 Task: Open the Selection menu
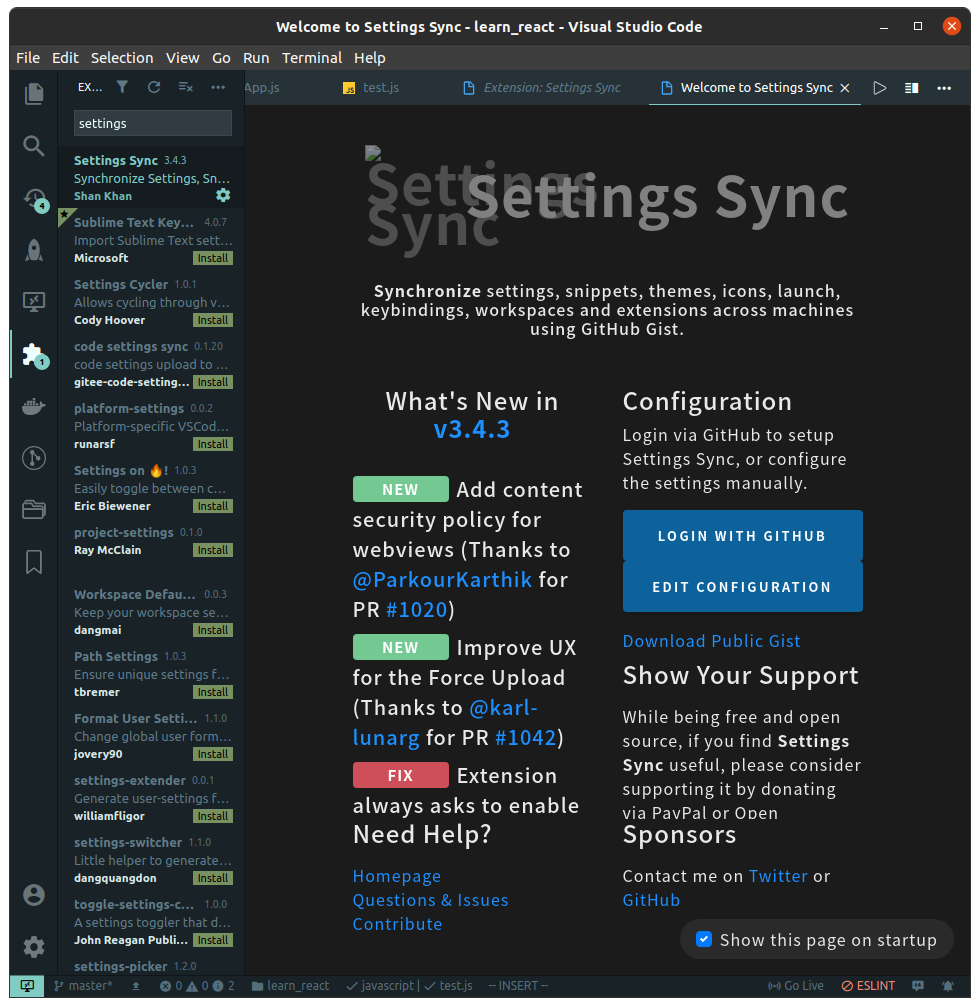(x=122, y=58)
